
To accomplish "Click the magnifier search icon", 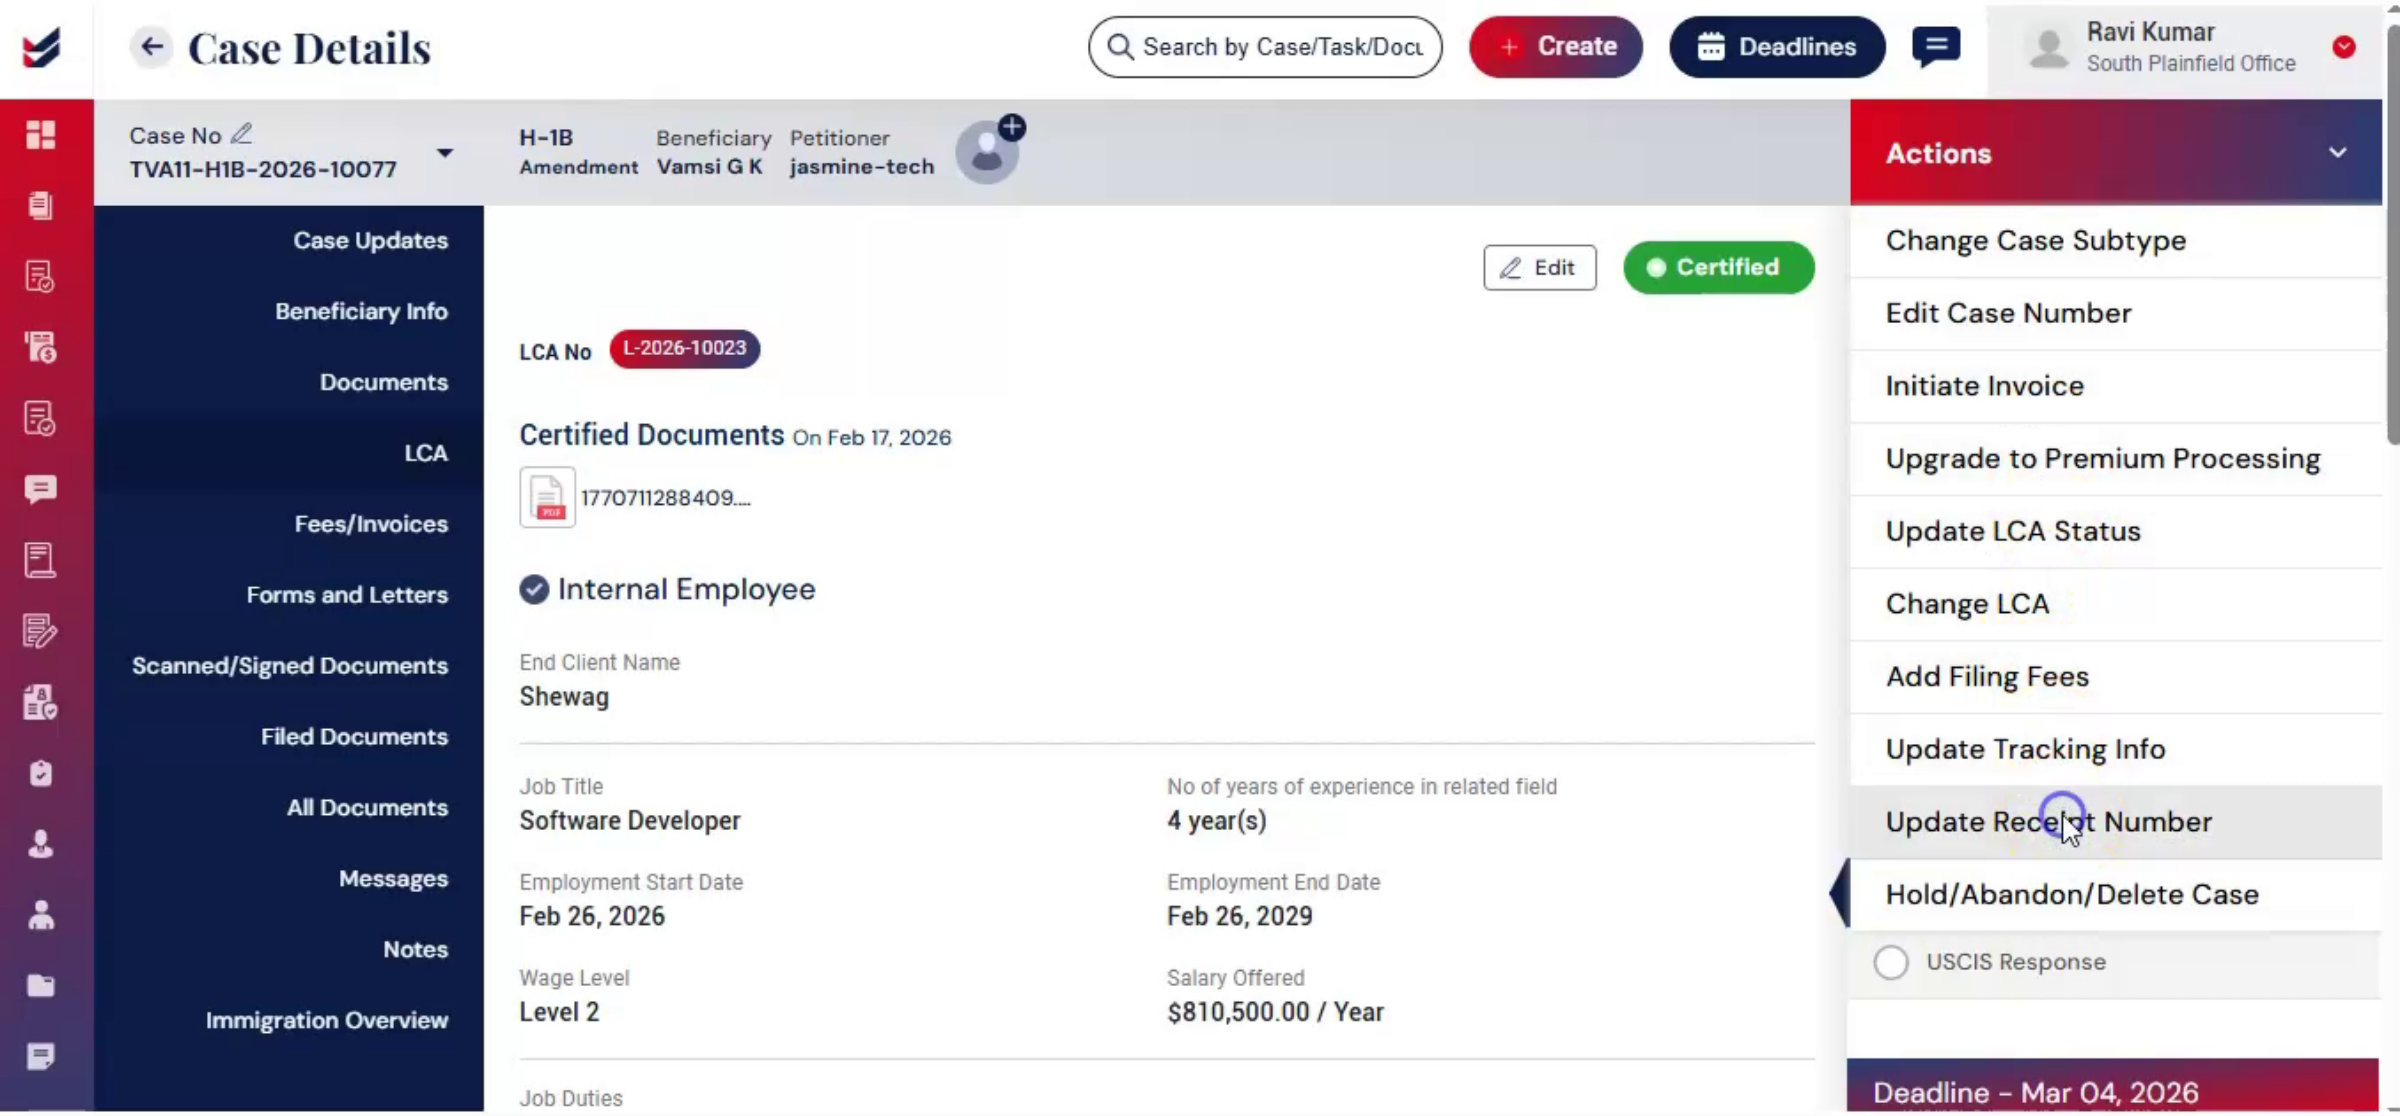I will click(1120, 47).
